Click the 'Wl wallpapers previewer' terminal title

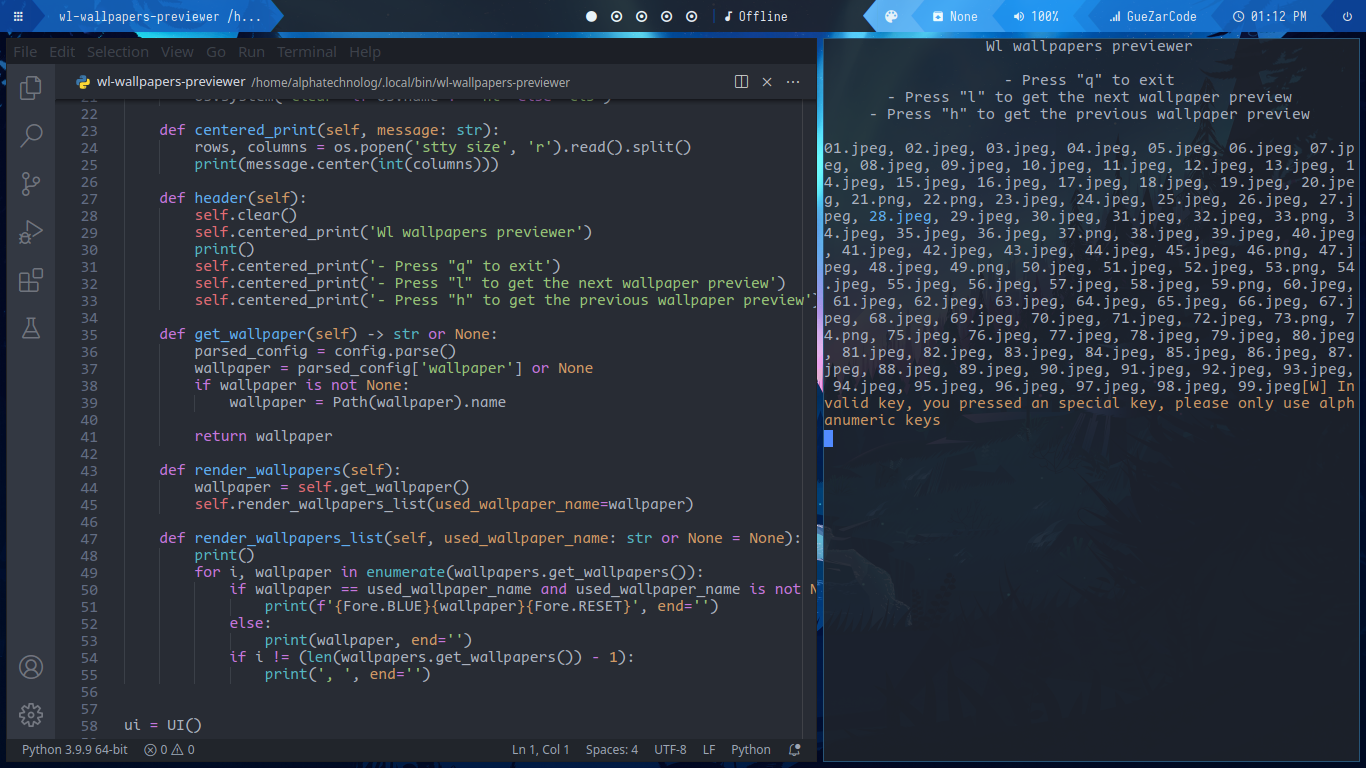[1089, 46]
